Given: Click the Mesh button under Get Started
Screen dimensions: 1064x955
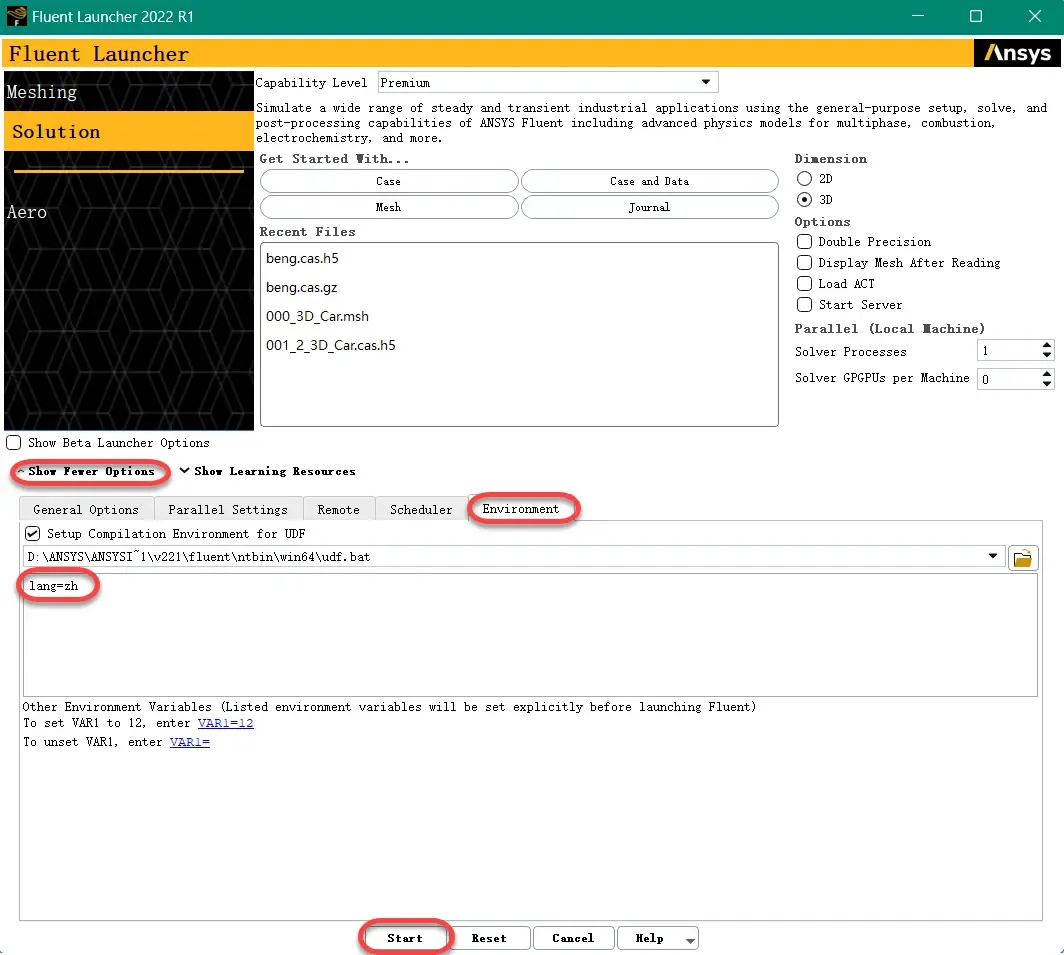Looking at the screenshot, I should point(389,207).
